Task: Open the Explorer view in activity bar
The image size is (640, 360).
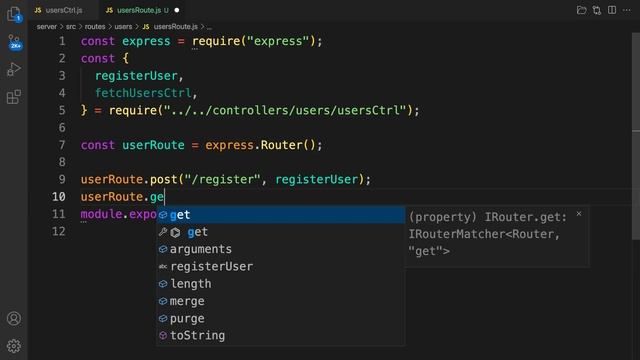Action: pos(14,14)
